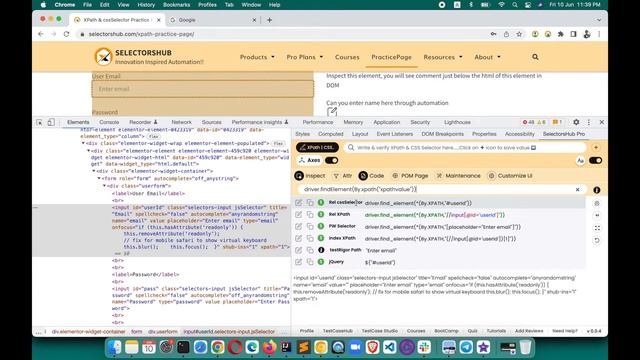Open the Event Listeners tab
Viewport: 640px width, 360px height.
[x=394, y=134]
